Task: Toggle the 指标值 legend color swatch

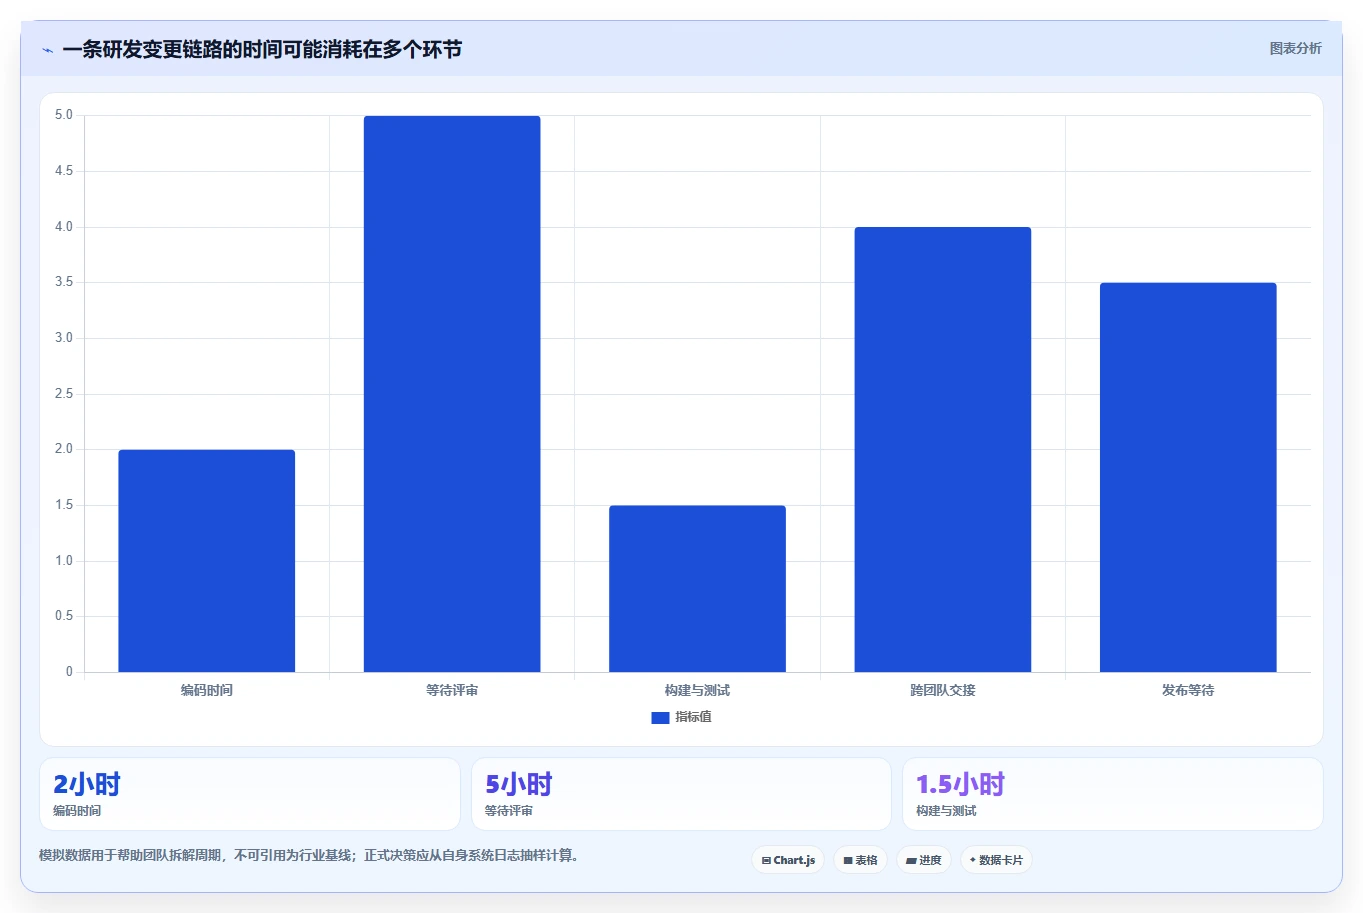Action: click(x=660, y=717)
